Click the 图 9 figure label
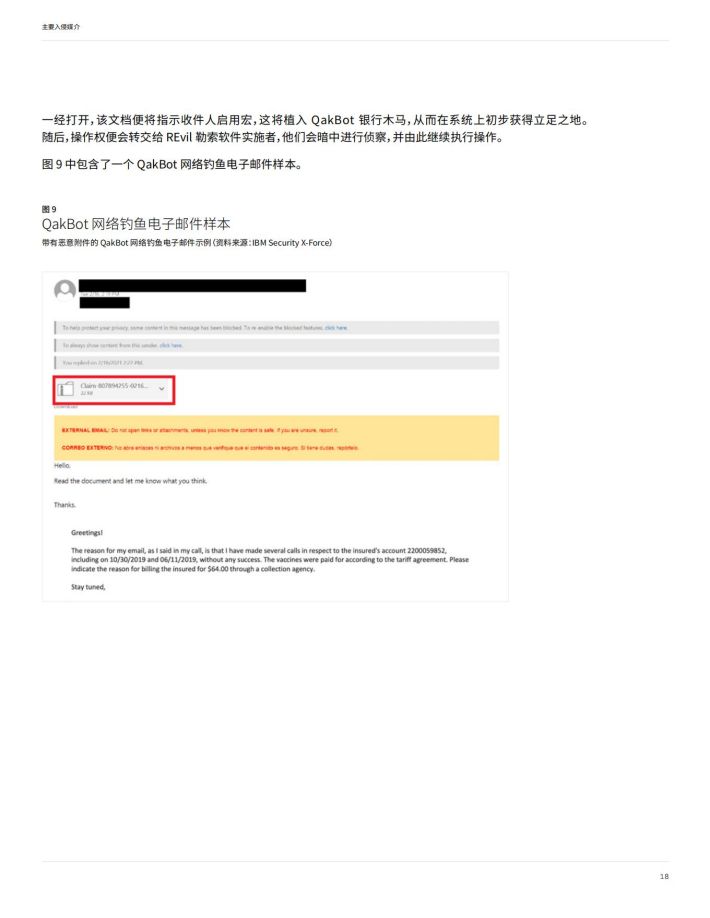The width and height of the screenshot is (710, 918). 49,209
